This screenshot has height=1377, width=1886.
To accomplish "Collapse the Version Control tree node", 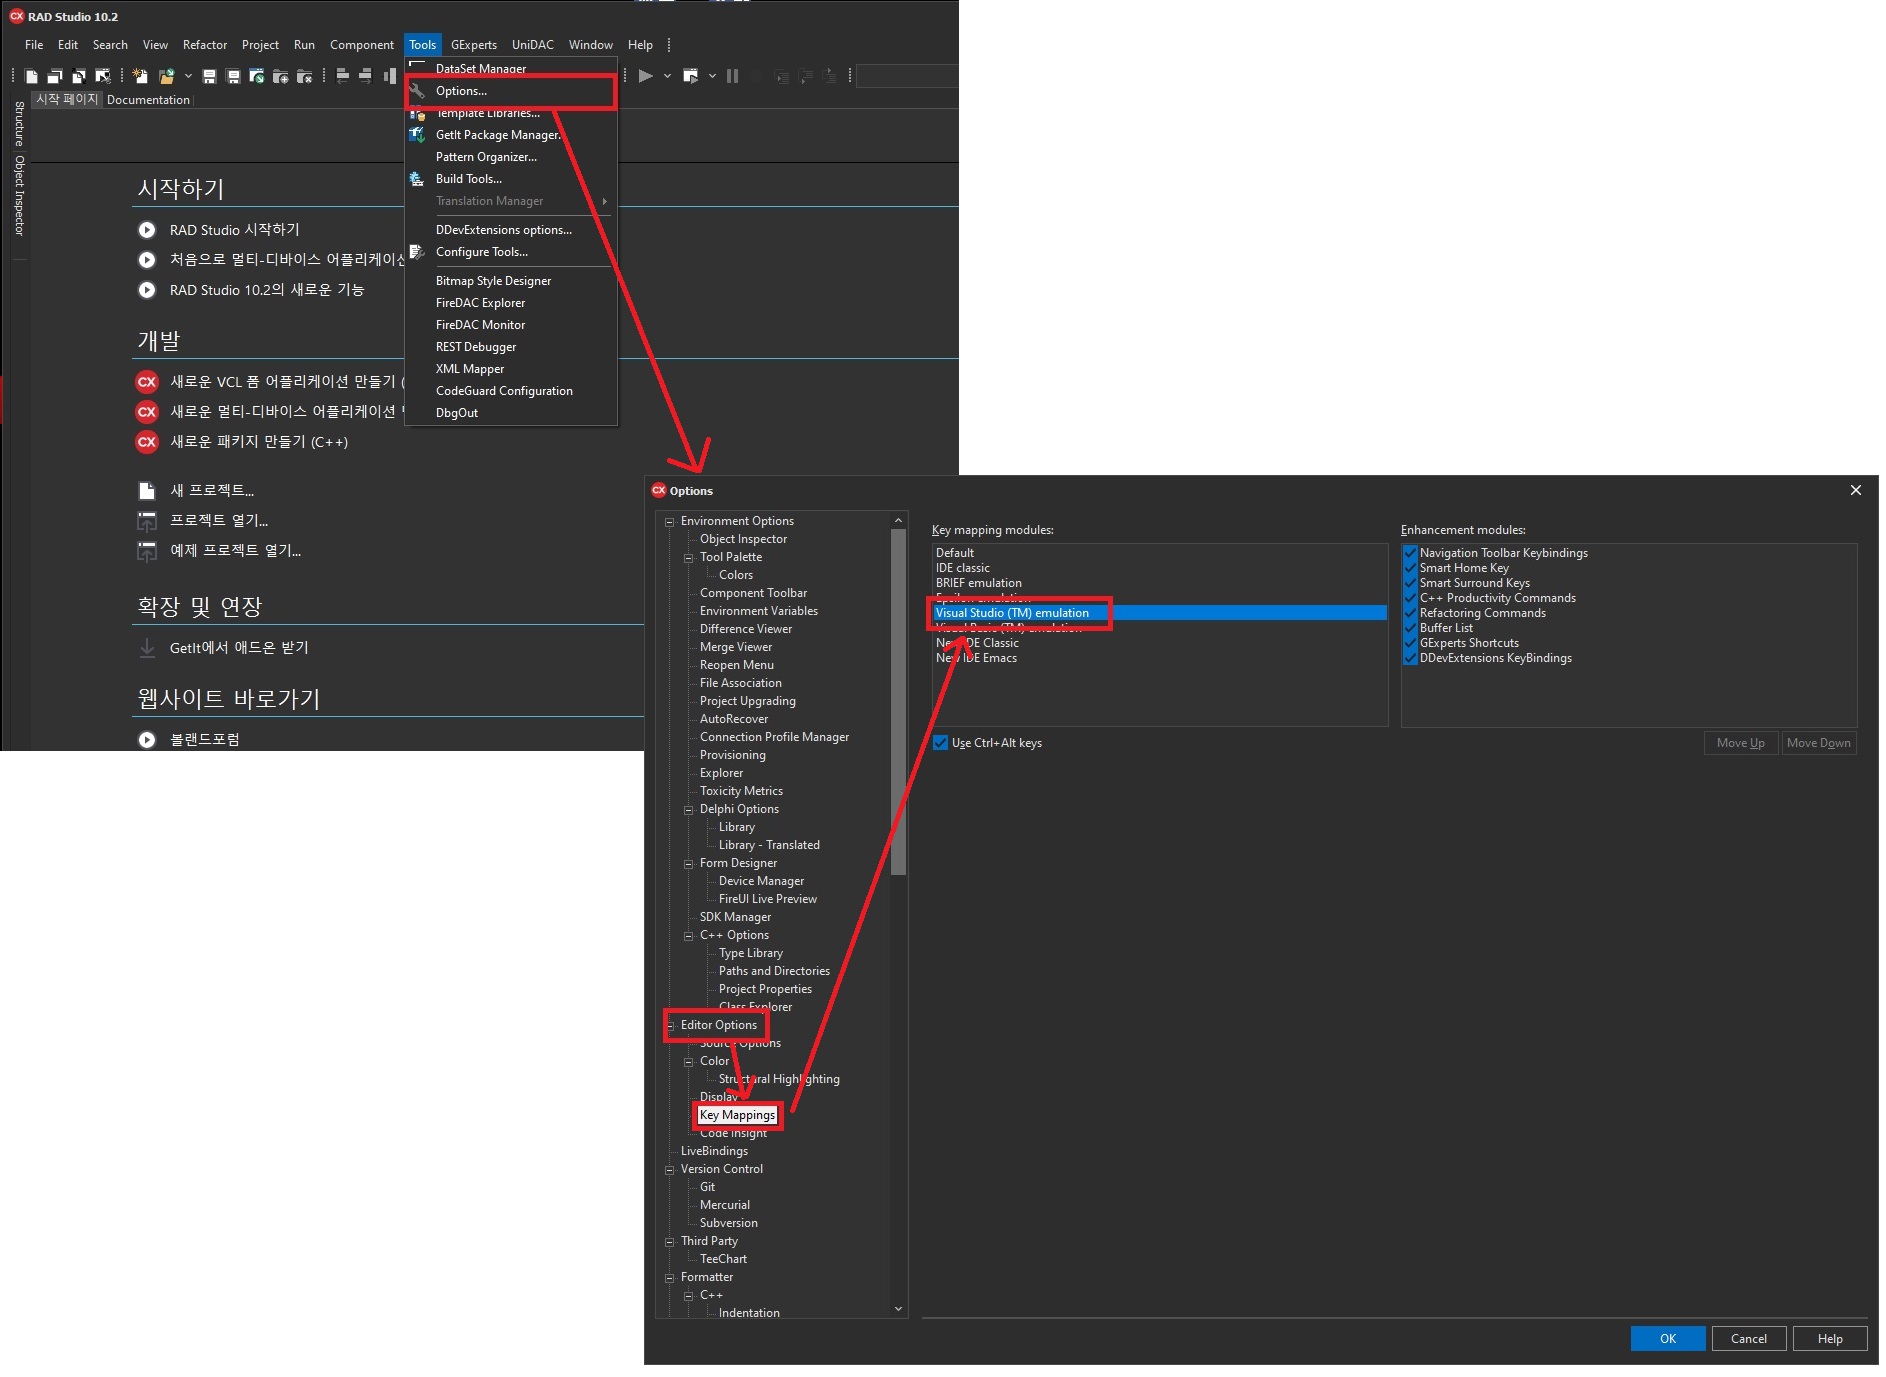I will (670, 1170).
